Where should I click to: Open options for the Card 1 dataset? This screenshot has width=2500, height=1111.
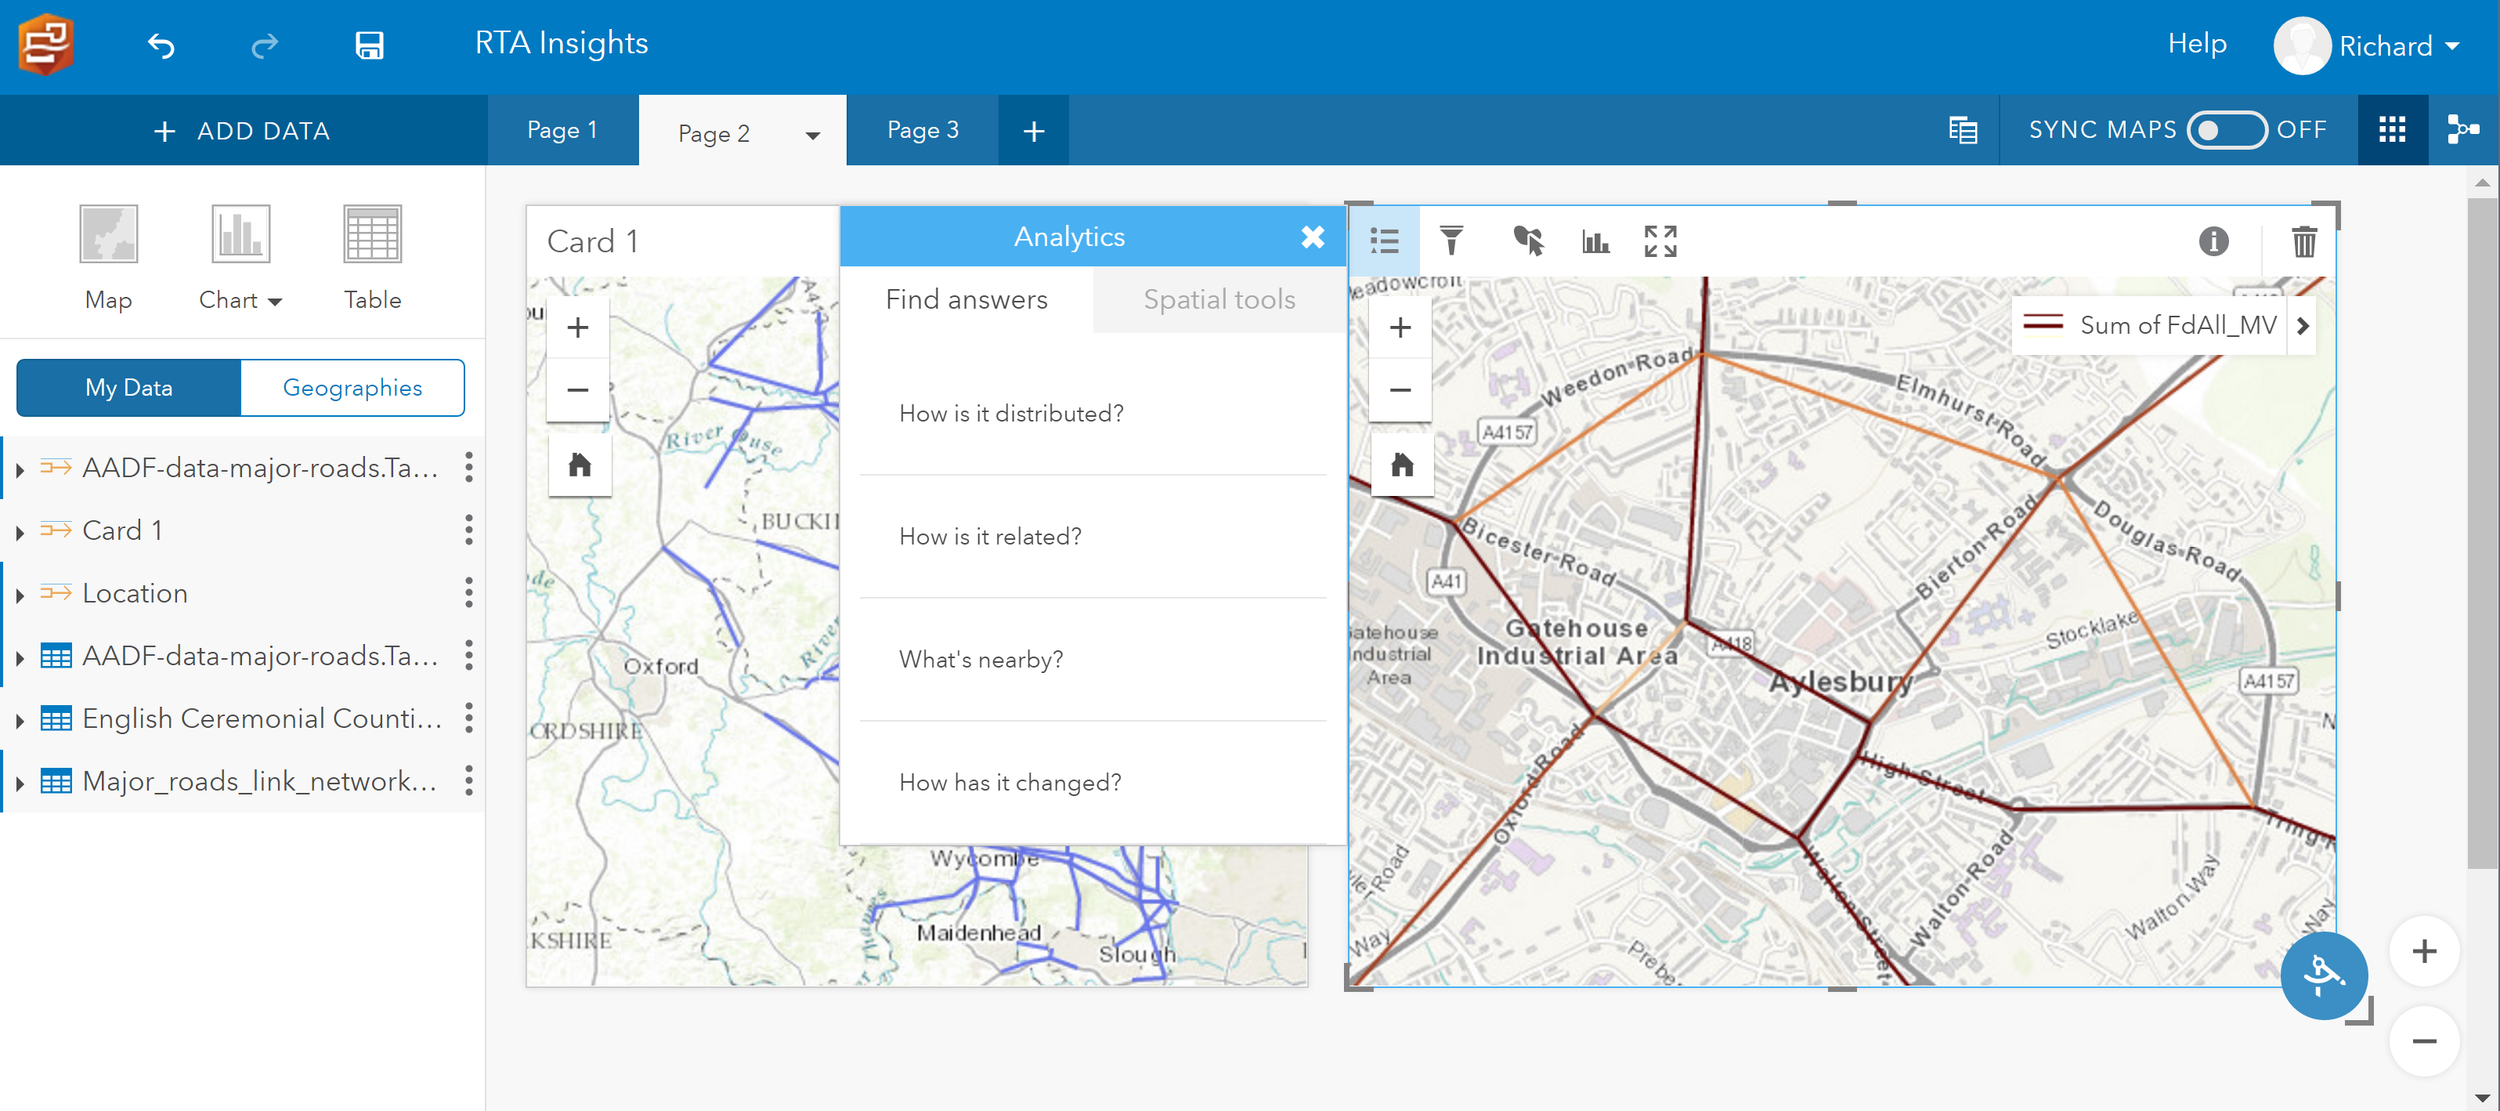click(x=468, y=530)
